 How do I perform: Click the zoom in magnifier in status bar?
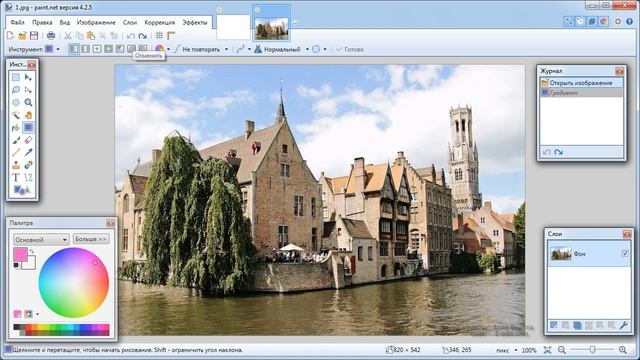click(622, 350)
